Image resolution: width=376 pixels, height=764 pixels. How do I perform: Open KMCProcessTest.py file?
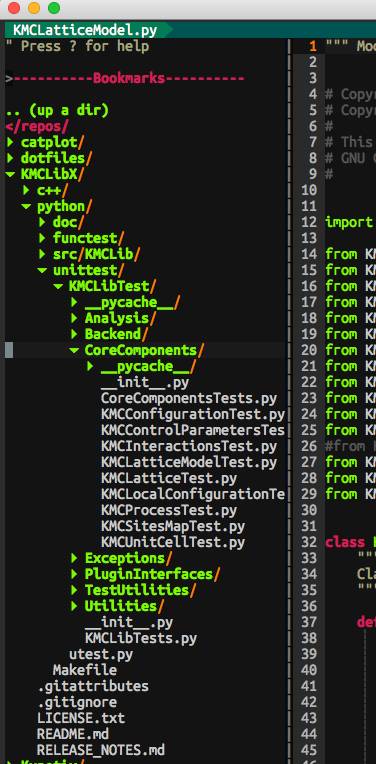pos(169,511)
